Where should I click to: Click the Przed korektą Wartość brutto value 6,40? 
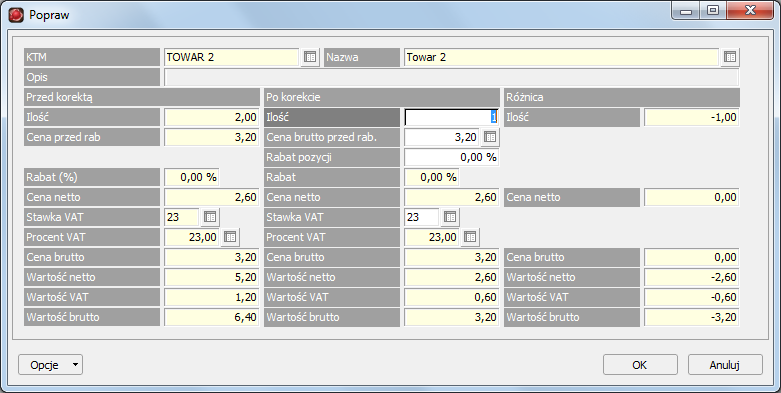click(x=212, y=317)
